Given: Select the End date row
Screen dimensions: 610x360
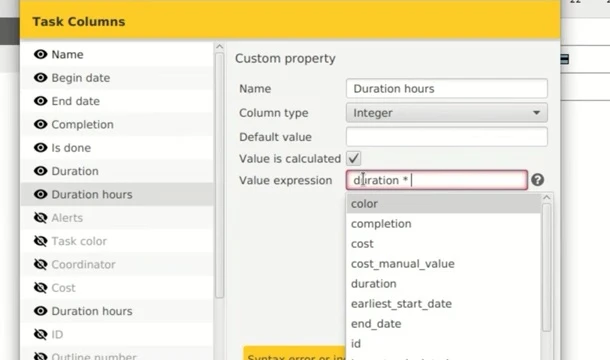Looking at the screenshot, I should (x=117, y=101).
